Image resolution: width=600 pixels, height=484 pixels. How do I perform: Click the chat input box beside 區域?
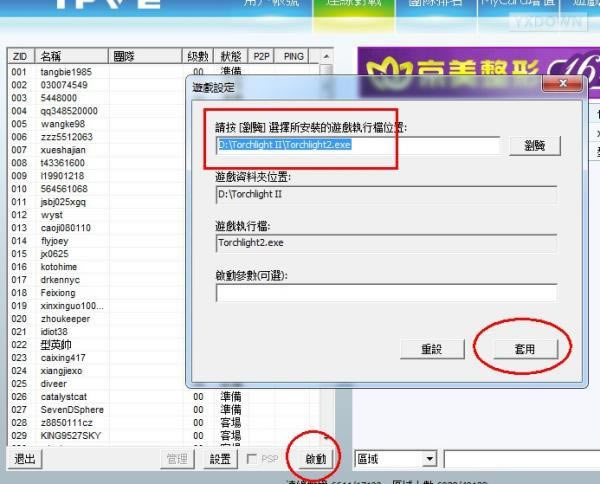tap(520, 459)
